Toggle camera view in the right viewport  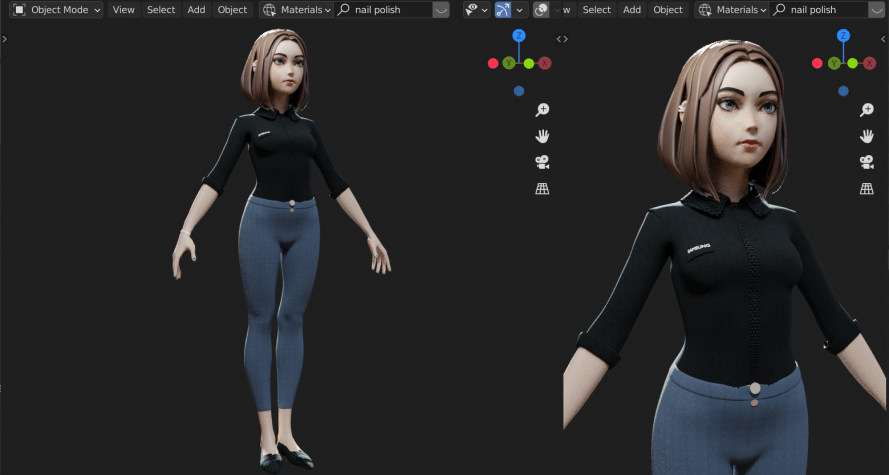pos(867,162)
